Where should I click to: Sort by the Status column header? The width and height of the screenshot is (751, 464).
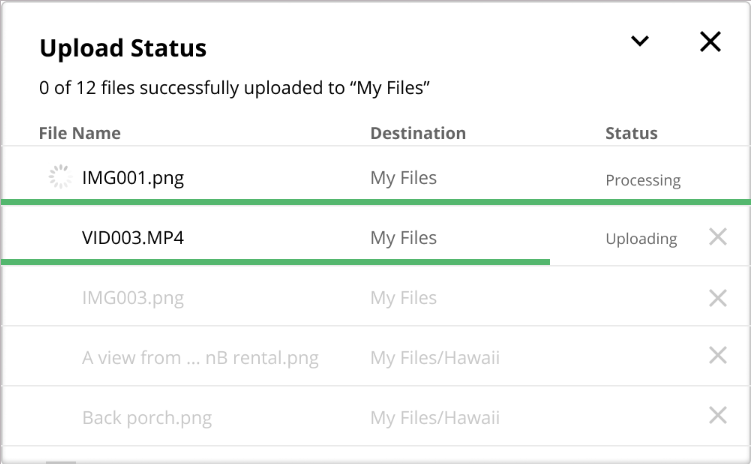[631, 133]
